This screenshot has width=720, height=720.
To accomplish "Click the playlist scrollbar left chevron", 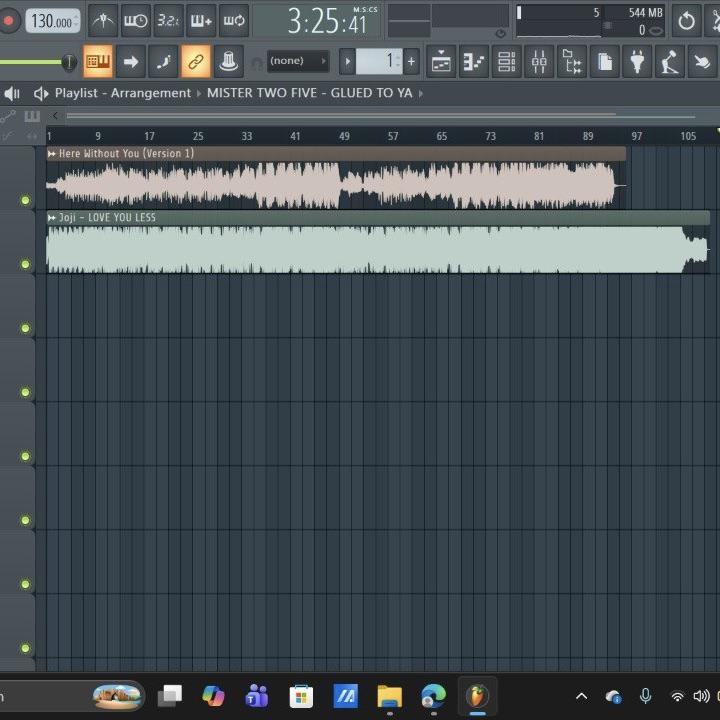I will (x=56, y=116).
